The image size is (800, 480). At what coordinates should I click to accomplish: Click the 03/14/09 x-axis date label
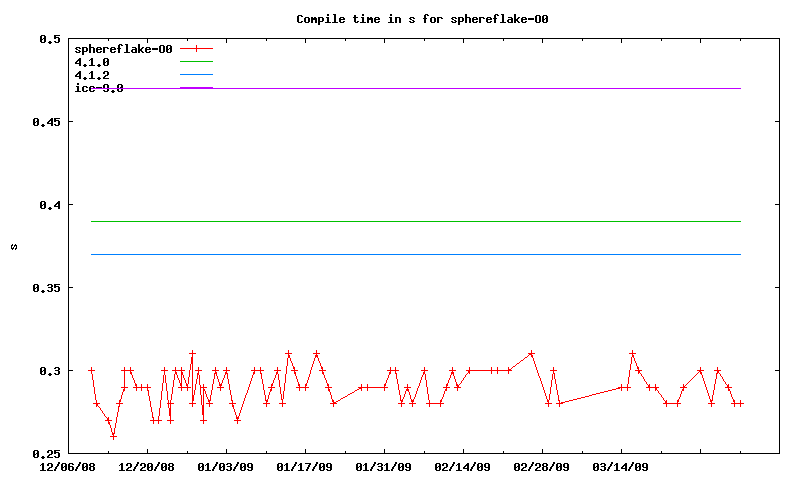621,467
